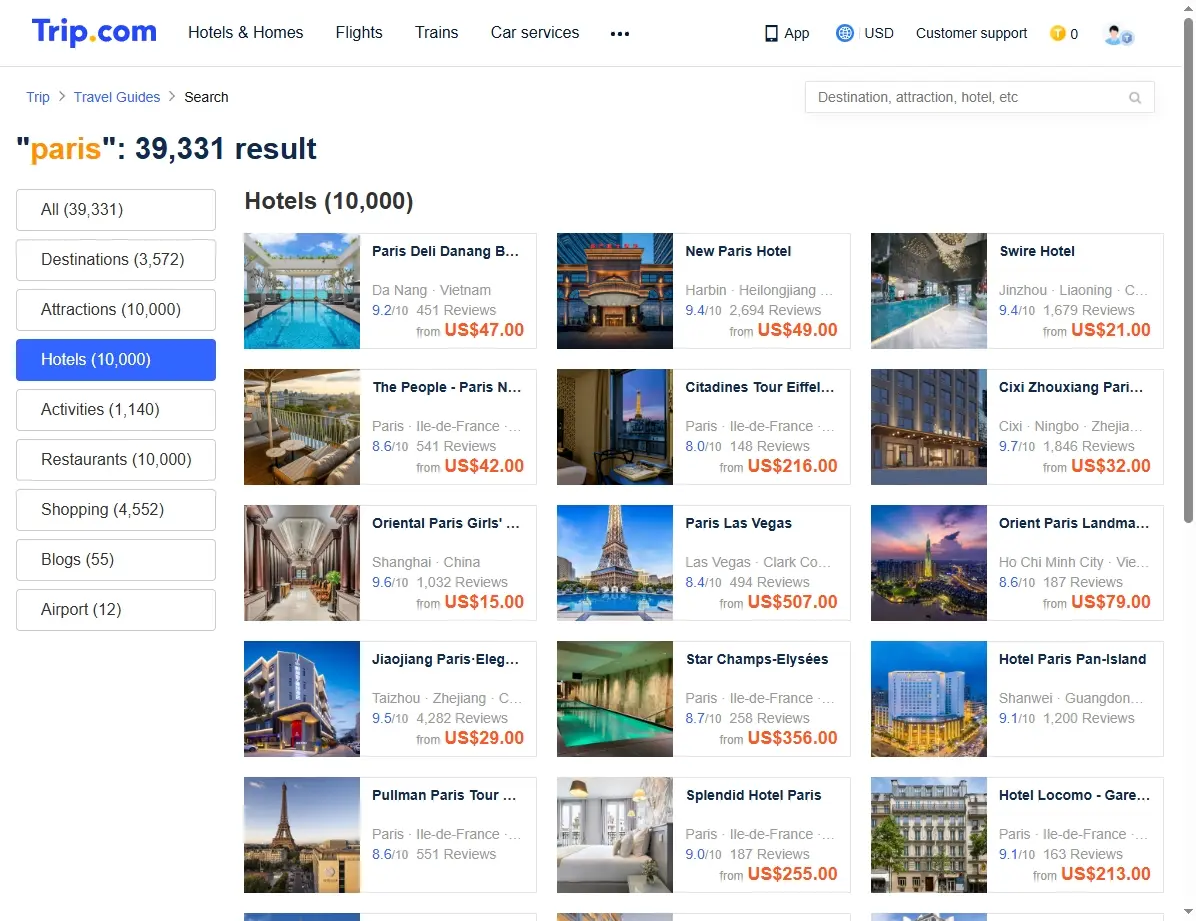Go to Travel Guides breadcrumb
1196x921 pixels.
pos(117,97)
